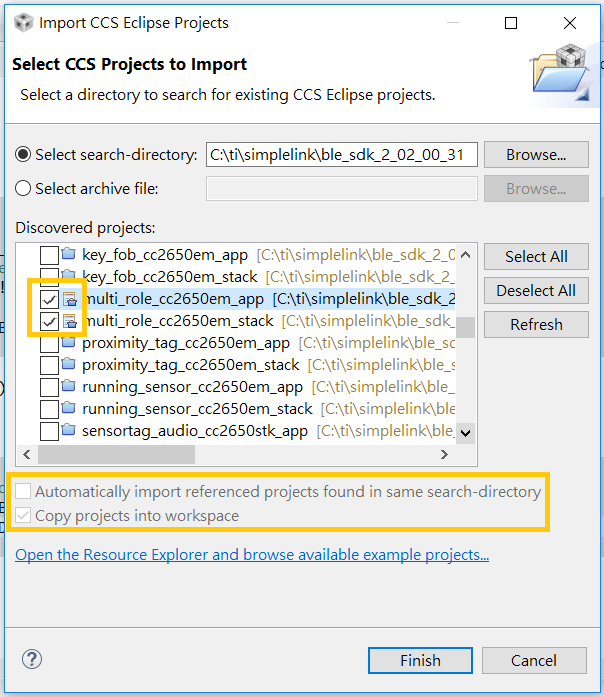
Task: Click the proximity_tag_cc2650em_stack folder icon
Action: (68, 364)
